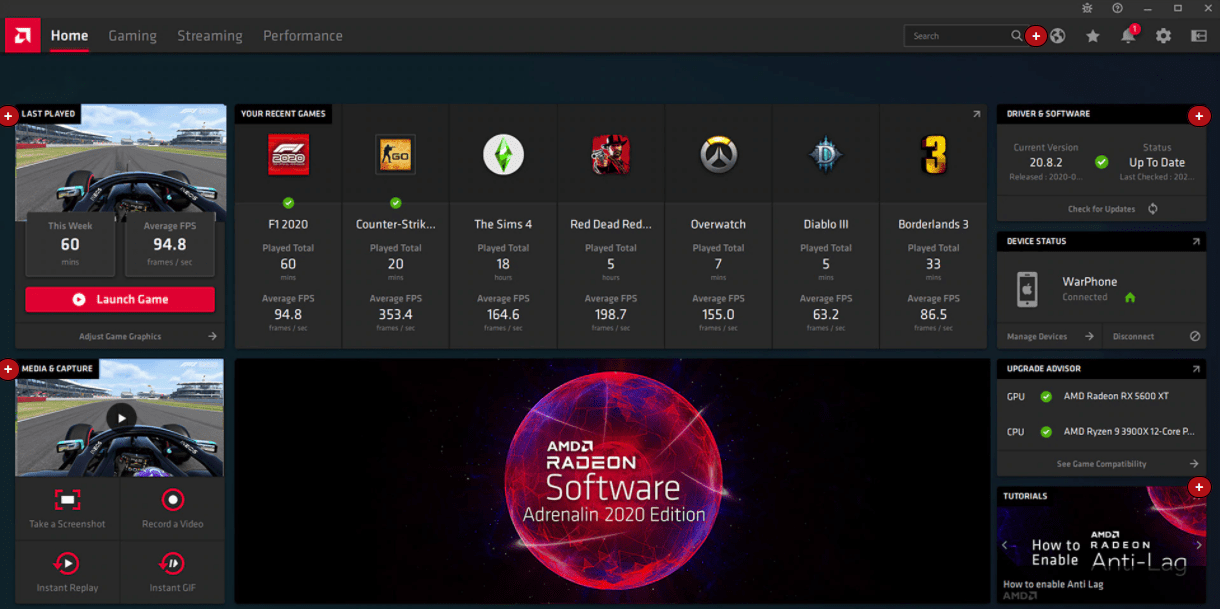Click the Adjust Game Graphics link

pyautogui.click(x=120, y=337)
